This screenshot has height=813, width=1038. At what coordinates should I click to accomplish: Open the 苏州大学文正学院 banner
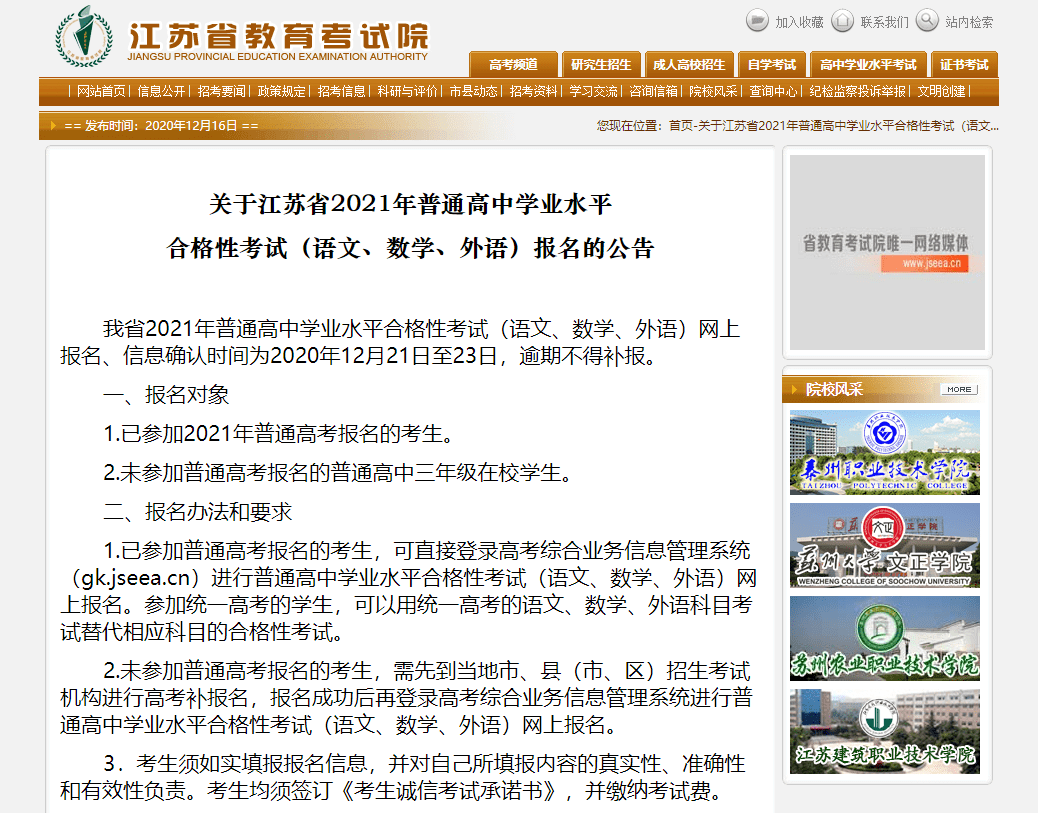tap(884, 545)
